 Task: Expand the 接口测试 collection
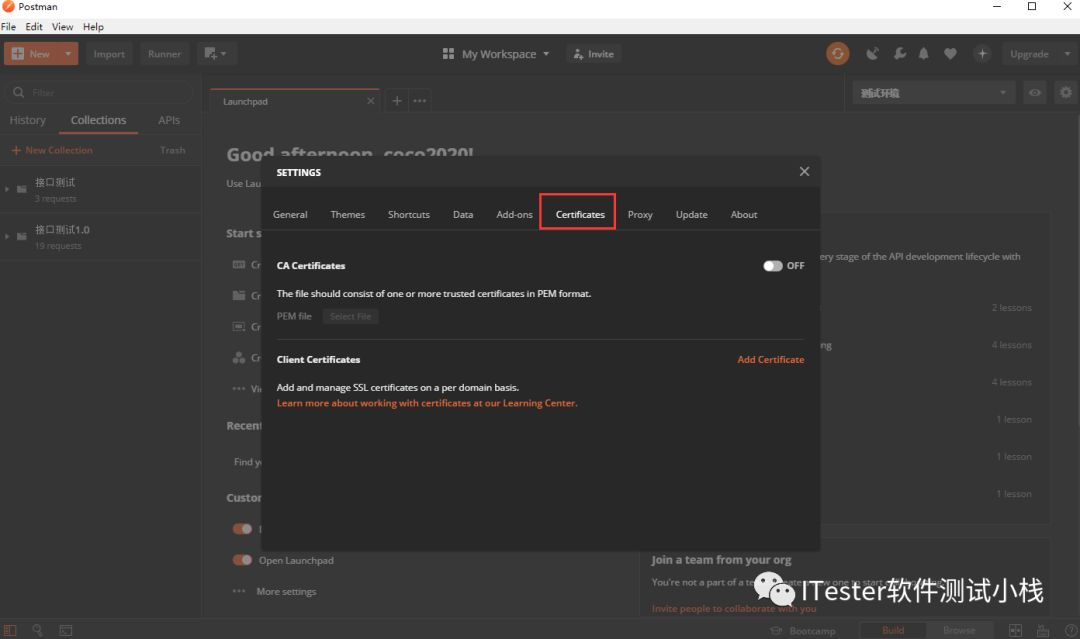(x=7, y=189)
